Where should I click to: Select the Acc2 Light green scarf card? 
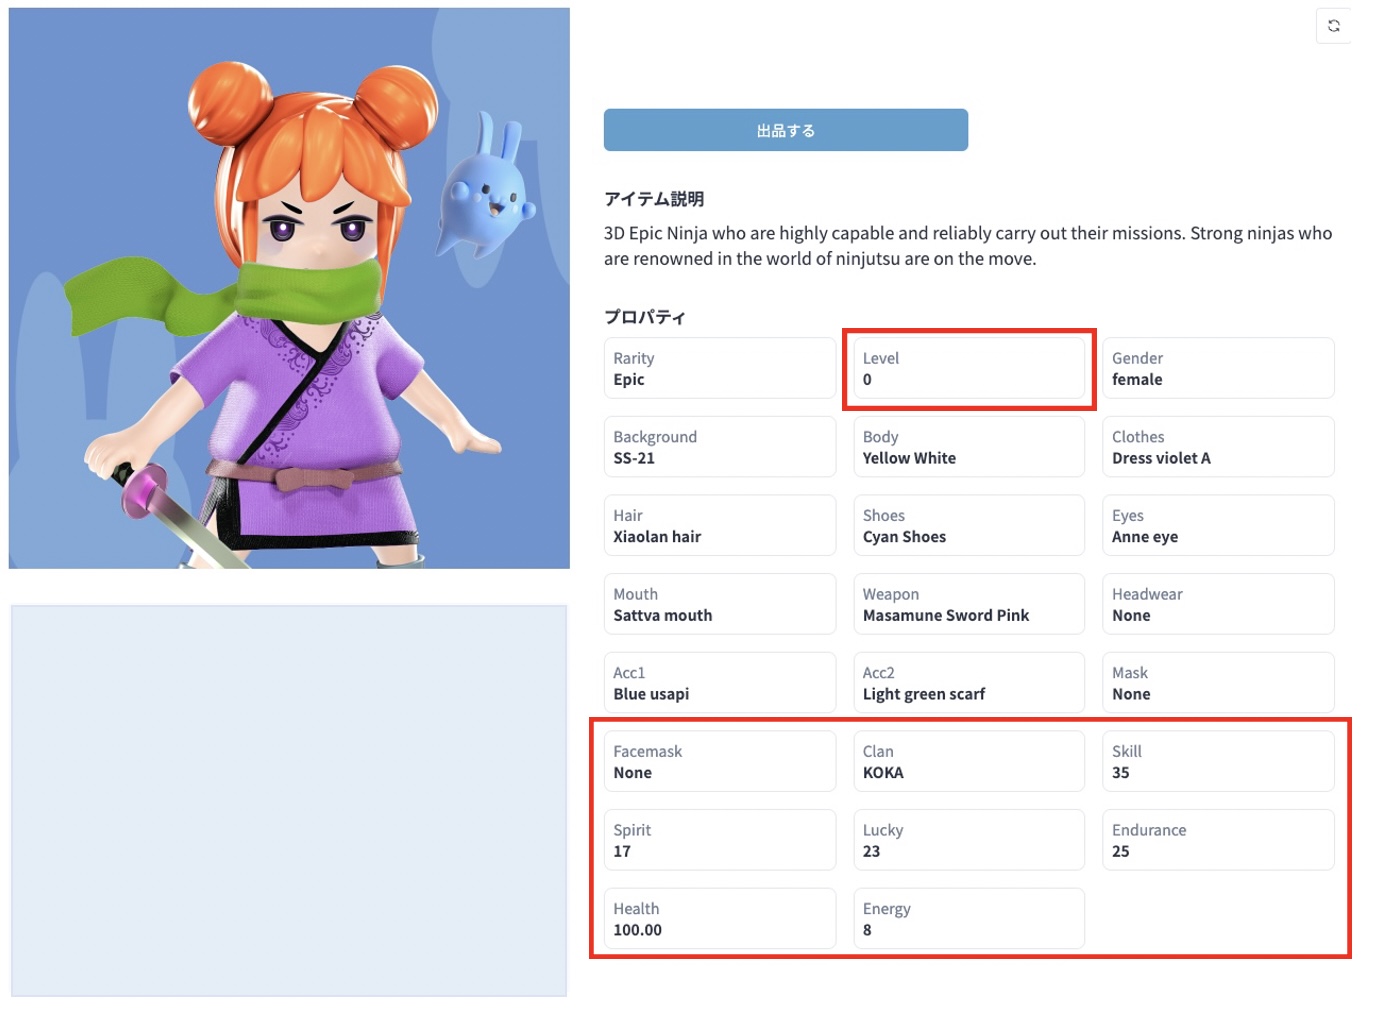[968, 683]
